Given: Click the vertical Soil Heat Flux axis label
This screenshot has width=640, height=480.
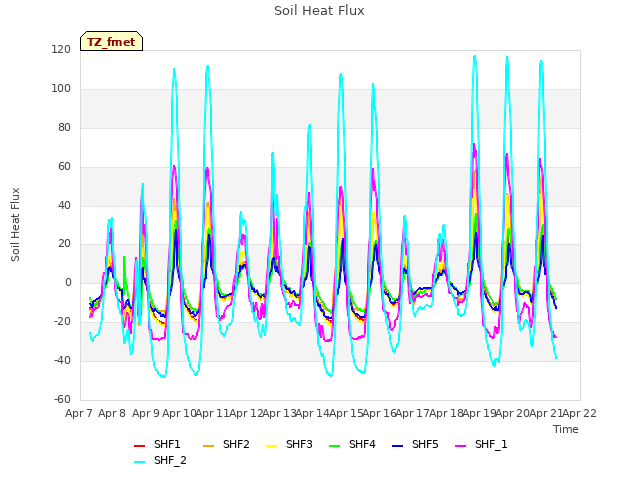Looking at the screenshot, I should pos(15,224).
